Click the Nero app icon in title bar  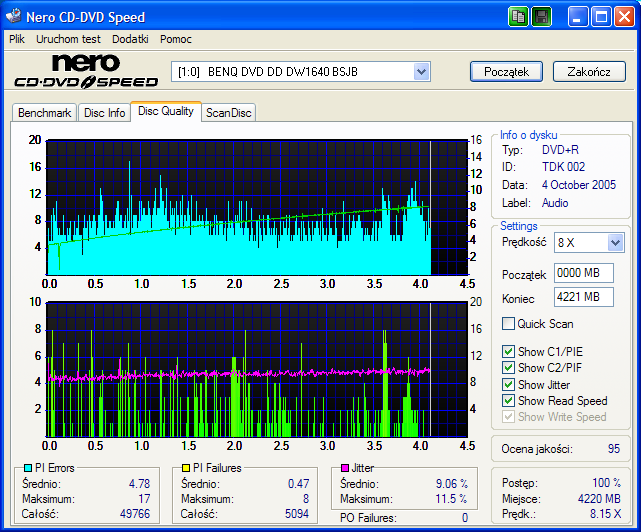click(13, 16)
